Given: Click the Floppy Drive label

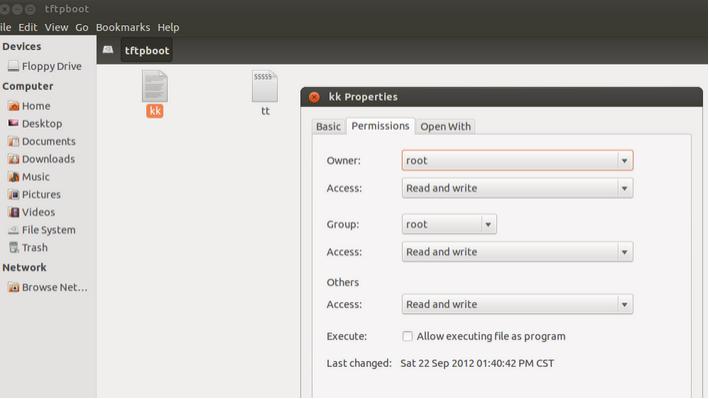Looking at the screenshot, I should (52, 66).
